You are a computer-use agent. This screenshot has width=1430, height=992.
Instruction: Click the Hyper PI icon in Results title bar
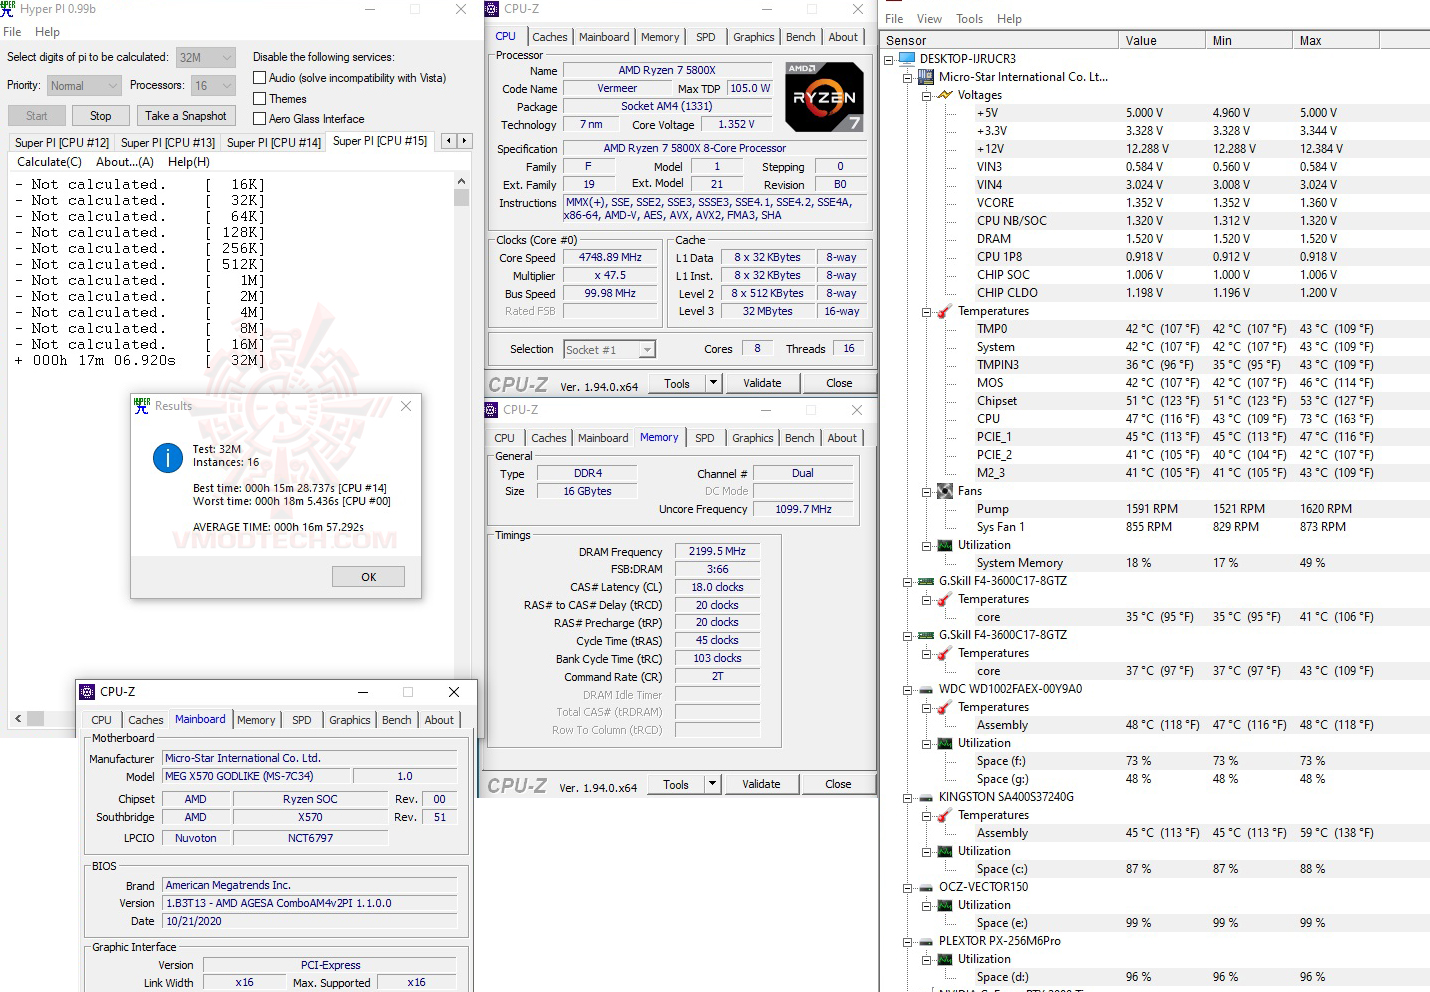tap(142, 405)
